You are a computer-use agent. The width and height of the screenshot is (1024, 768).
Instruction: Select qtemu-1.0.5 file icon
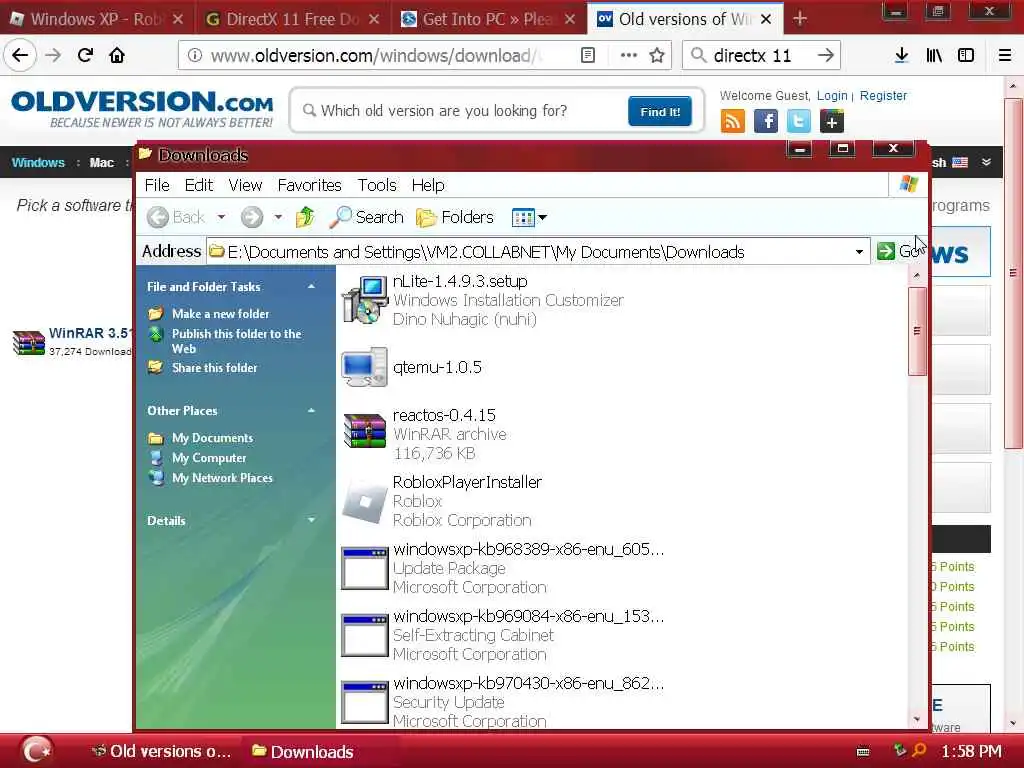tap(364, 367)
